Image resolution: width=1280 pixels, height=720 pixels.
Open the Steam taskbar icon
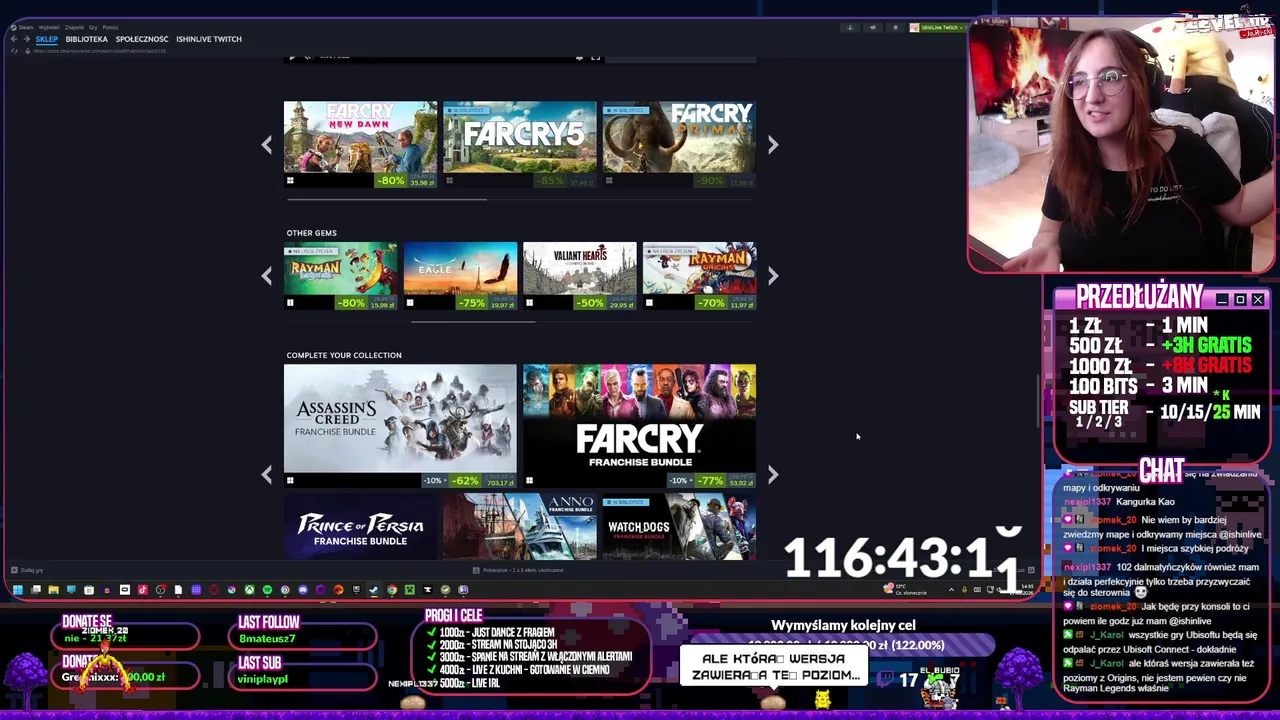(x=373, y=590)
